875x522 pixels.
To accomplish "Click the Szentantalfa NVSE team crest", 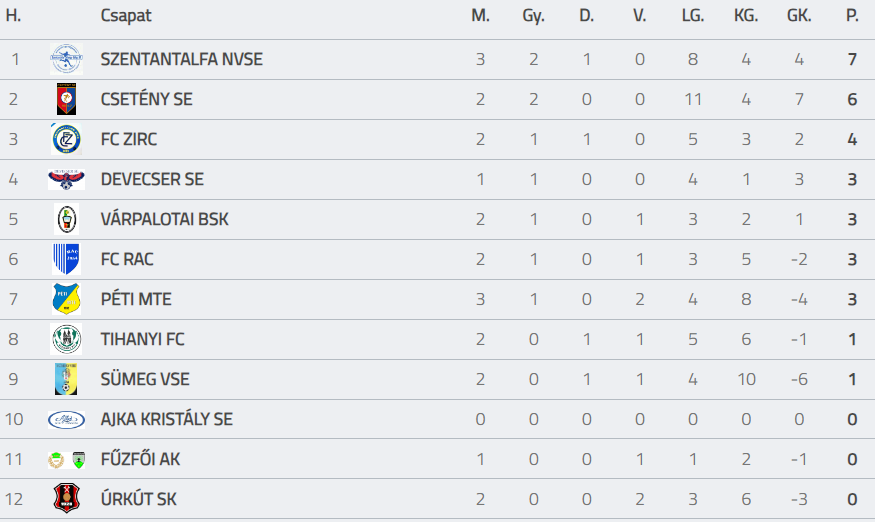I will coord(66,59).
